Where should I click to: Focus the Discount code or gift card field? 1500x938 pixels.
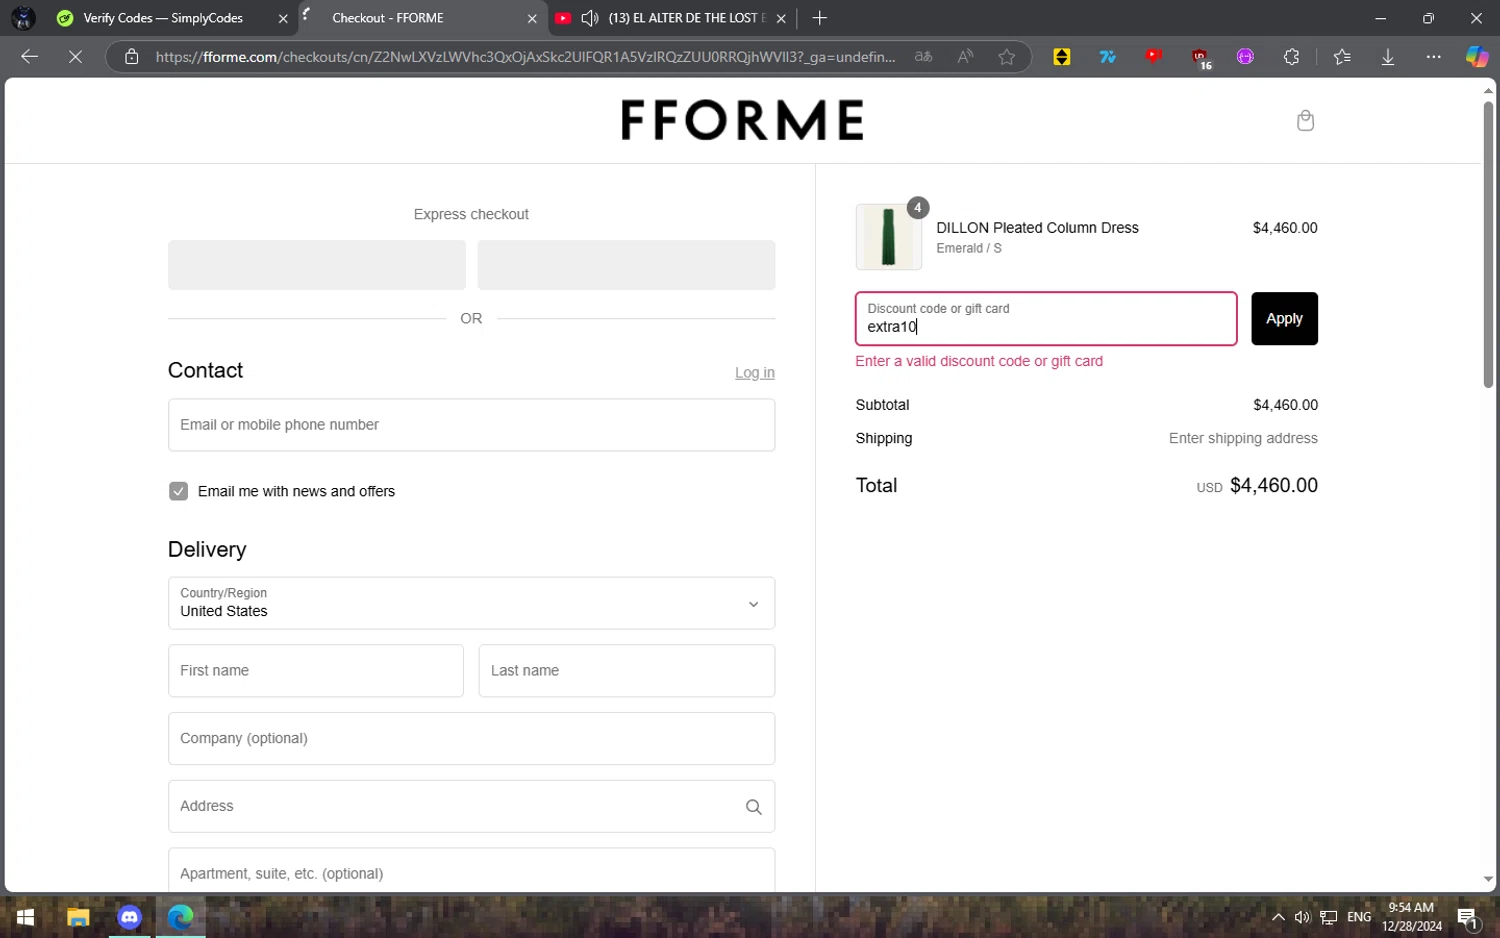click(x=1046, y=319)
